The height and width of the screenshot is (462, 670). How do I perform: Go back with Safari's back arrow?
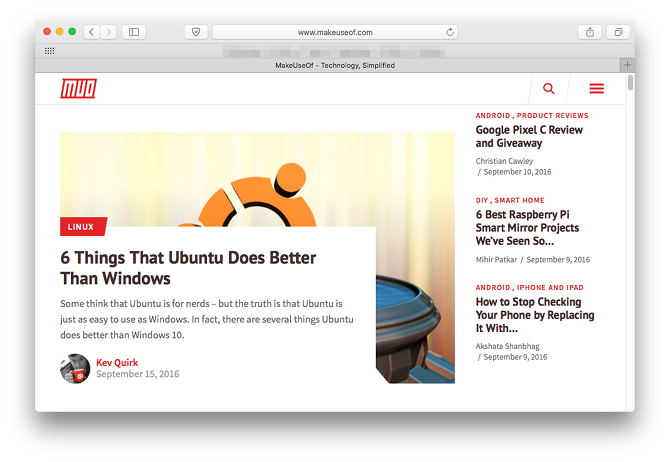[91, 32]
